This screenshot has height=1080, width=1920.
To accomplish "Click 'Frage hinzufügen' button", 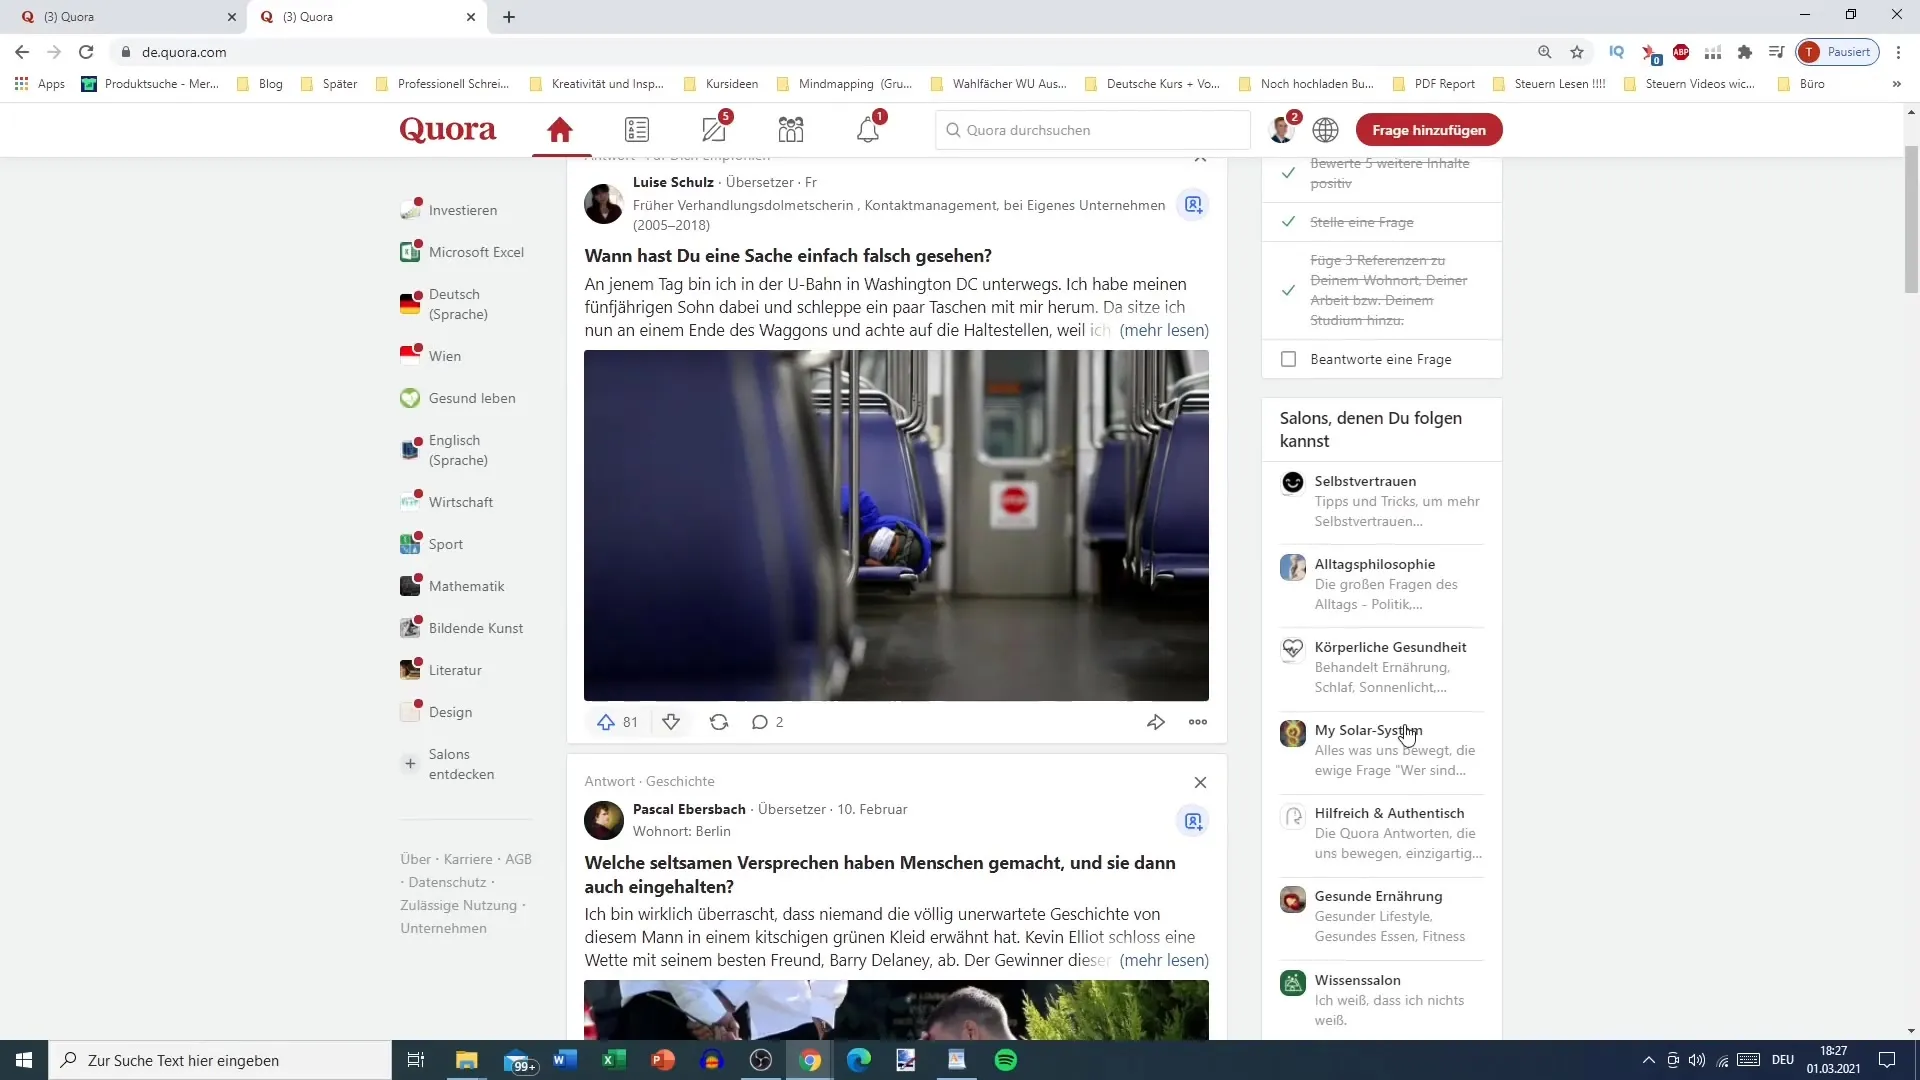I will 1428,129.
